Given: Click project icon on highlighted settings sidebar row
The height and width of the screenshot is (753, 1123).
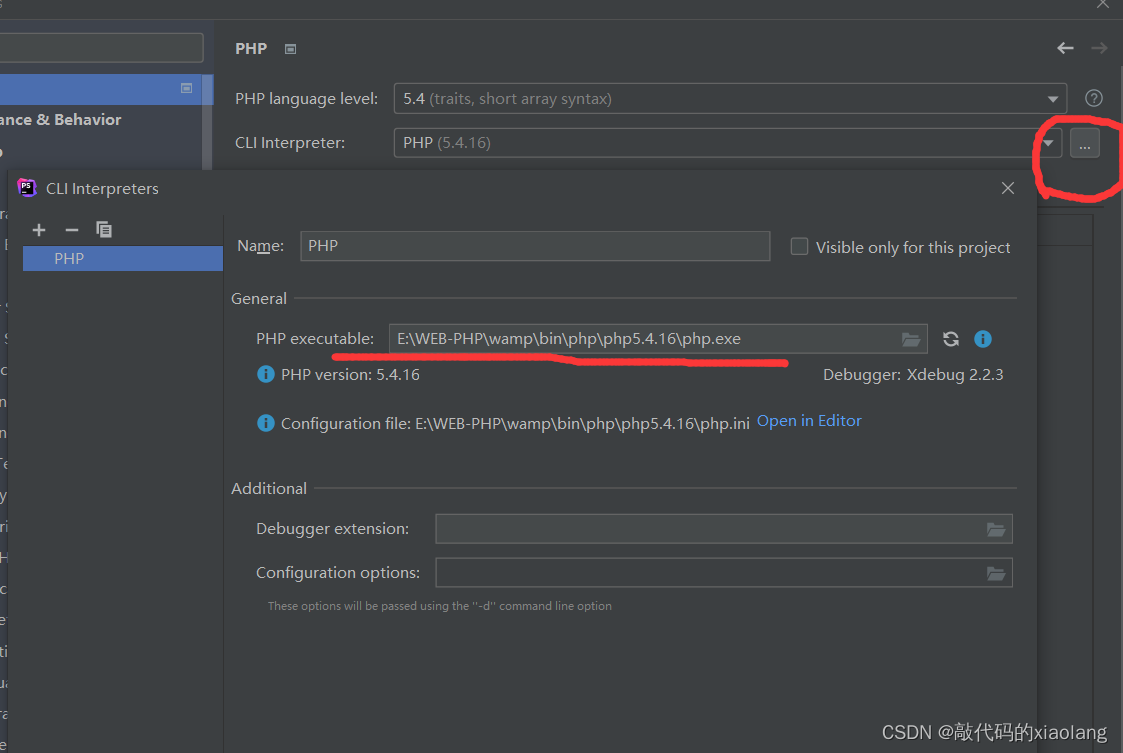Looking at the screenshot, I should [186, 88].
